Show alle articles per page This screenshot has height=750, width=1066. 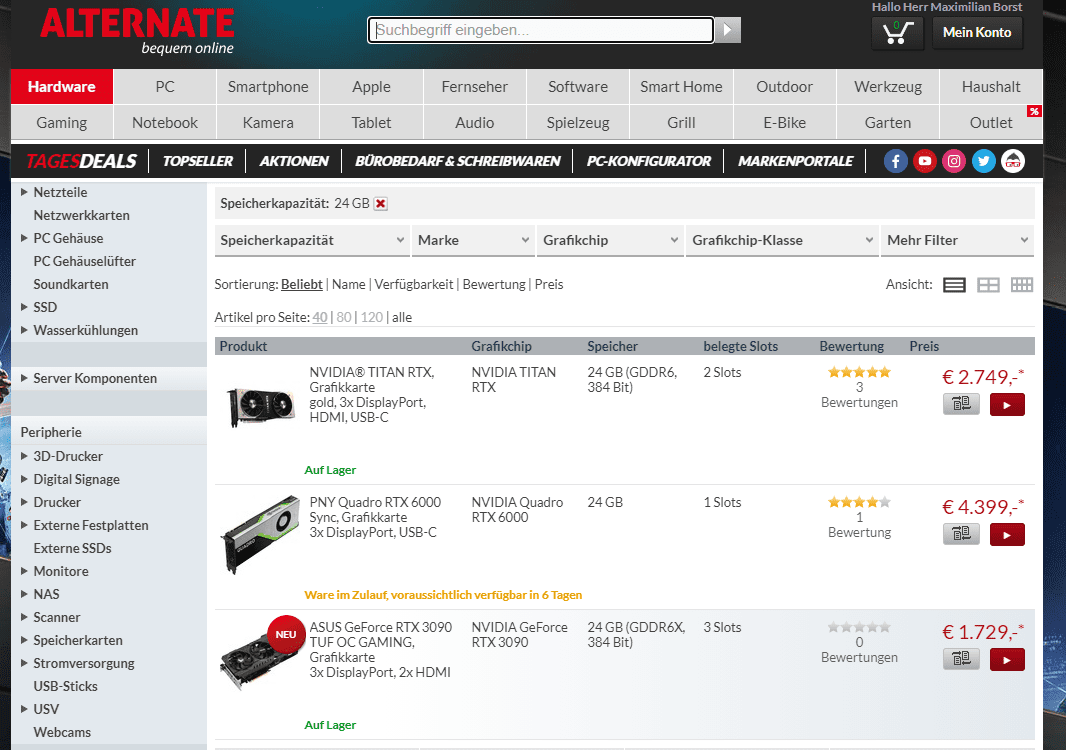[402, 318]
